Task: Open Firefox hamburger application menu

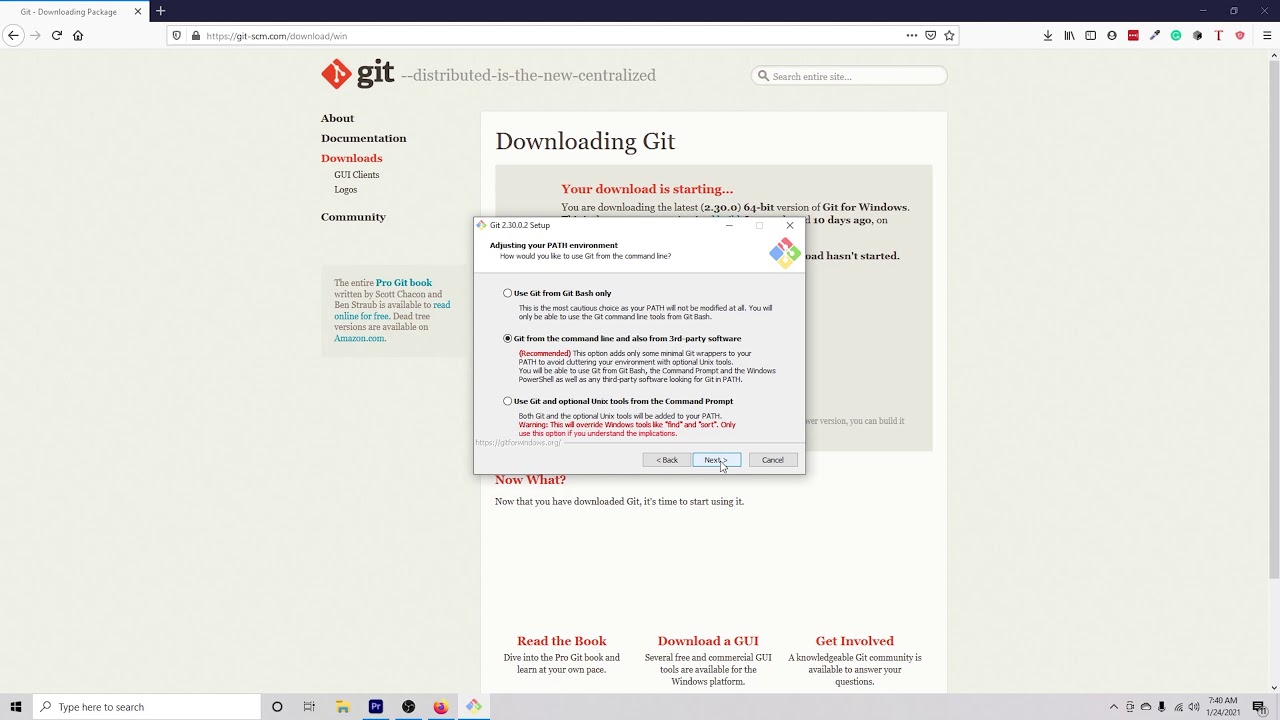Action: point(1267,35)
